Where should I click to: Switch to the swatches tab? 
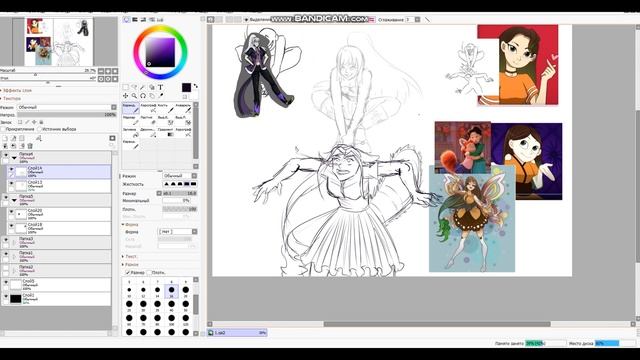pyautogui.click(x=160, y=19)
